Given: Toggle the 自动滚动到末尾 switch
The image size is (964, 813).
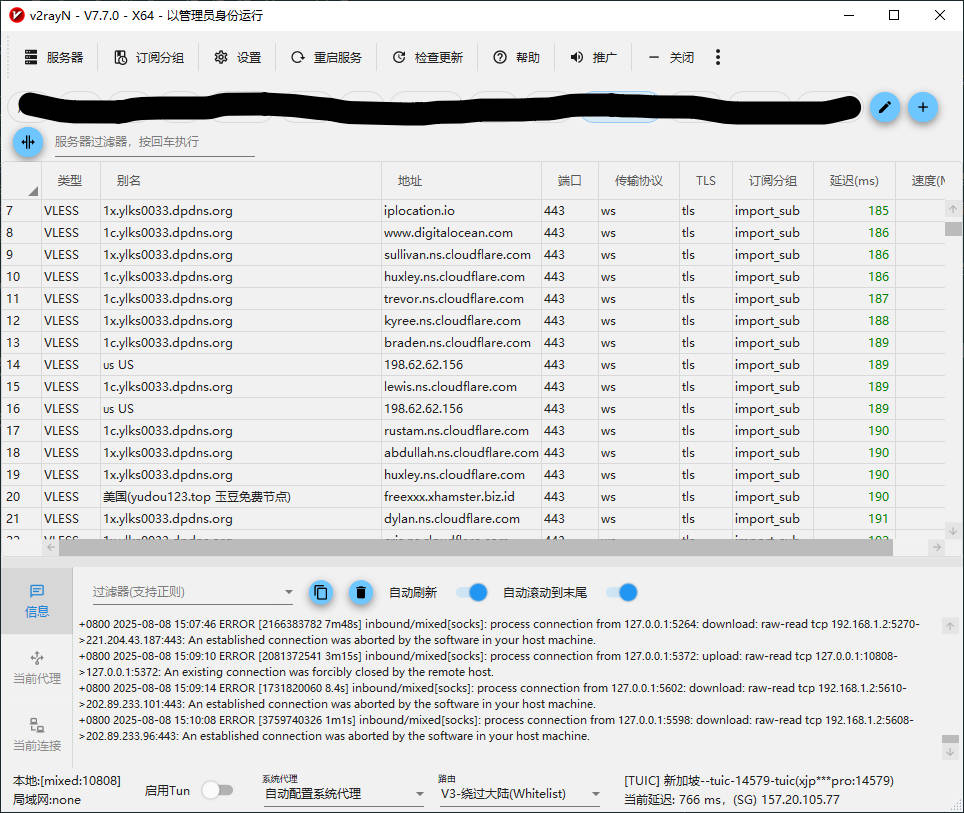Looking at the screenshot, I should point(622,592).
